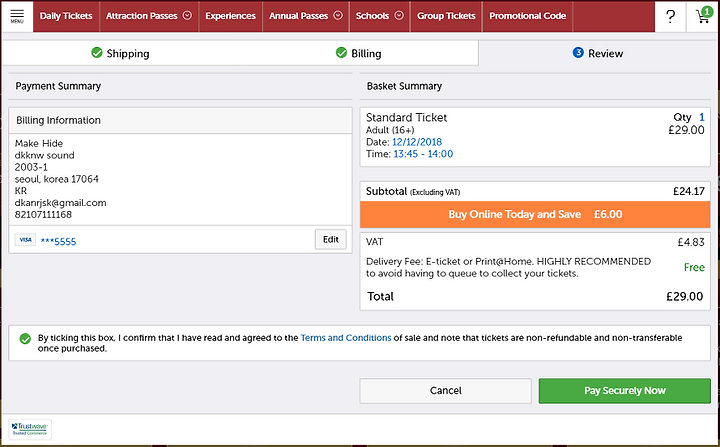Click the Adult (16+) label
The height and width of the screenshot is (447, 720).
click(390, 130)
